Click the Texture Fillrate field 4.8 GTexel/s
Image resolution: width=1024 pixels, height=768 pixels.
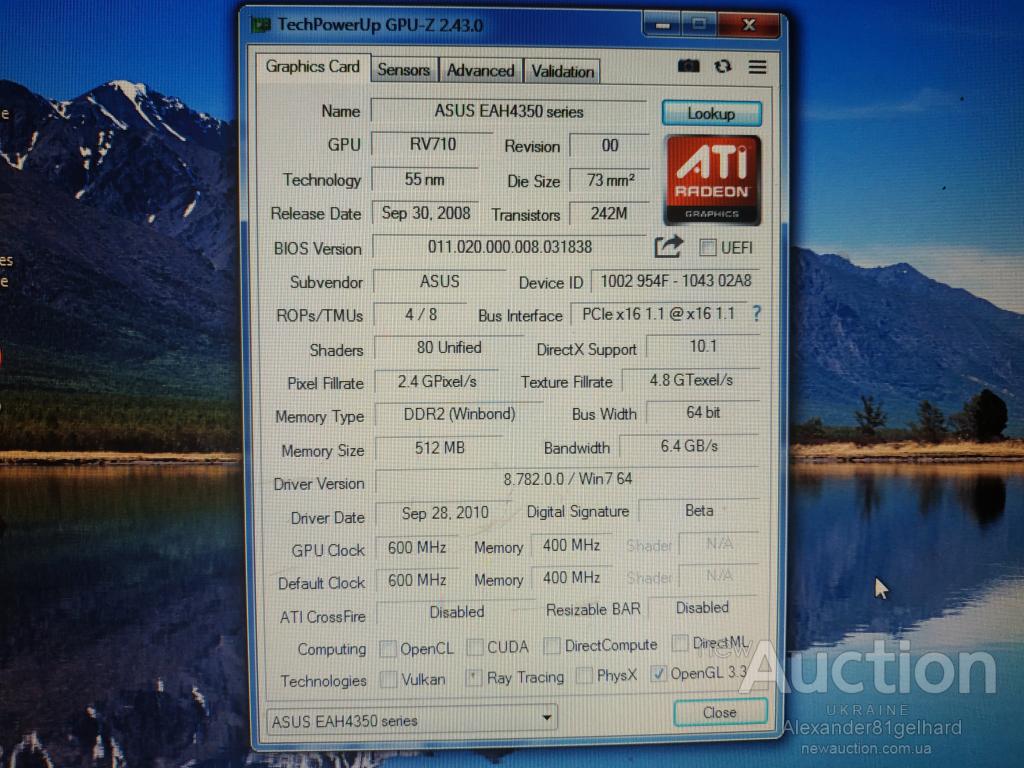(x=691, y=380)
